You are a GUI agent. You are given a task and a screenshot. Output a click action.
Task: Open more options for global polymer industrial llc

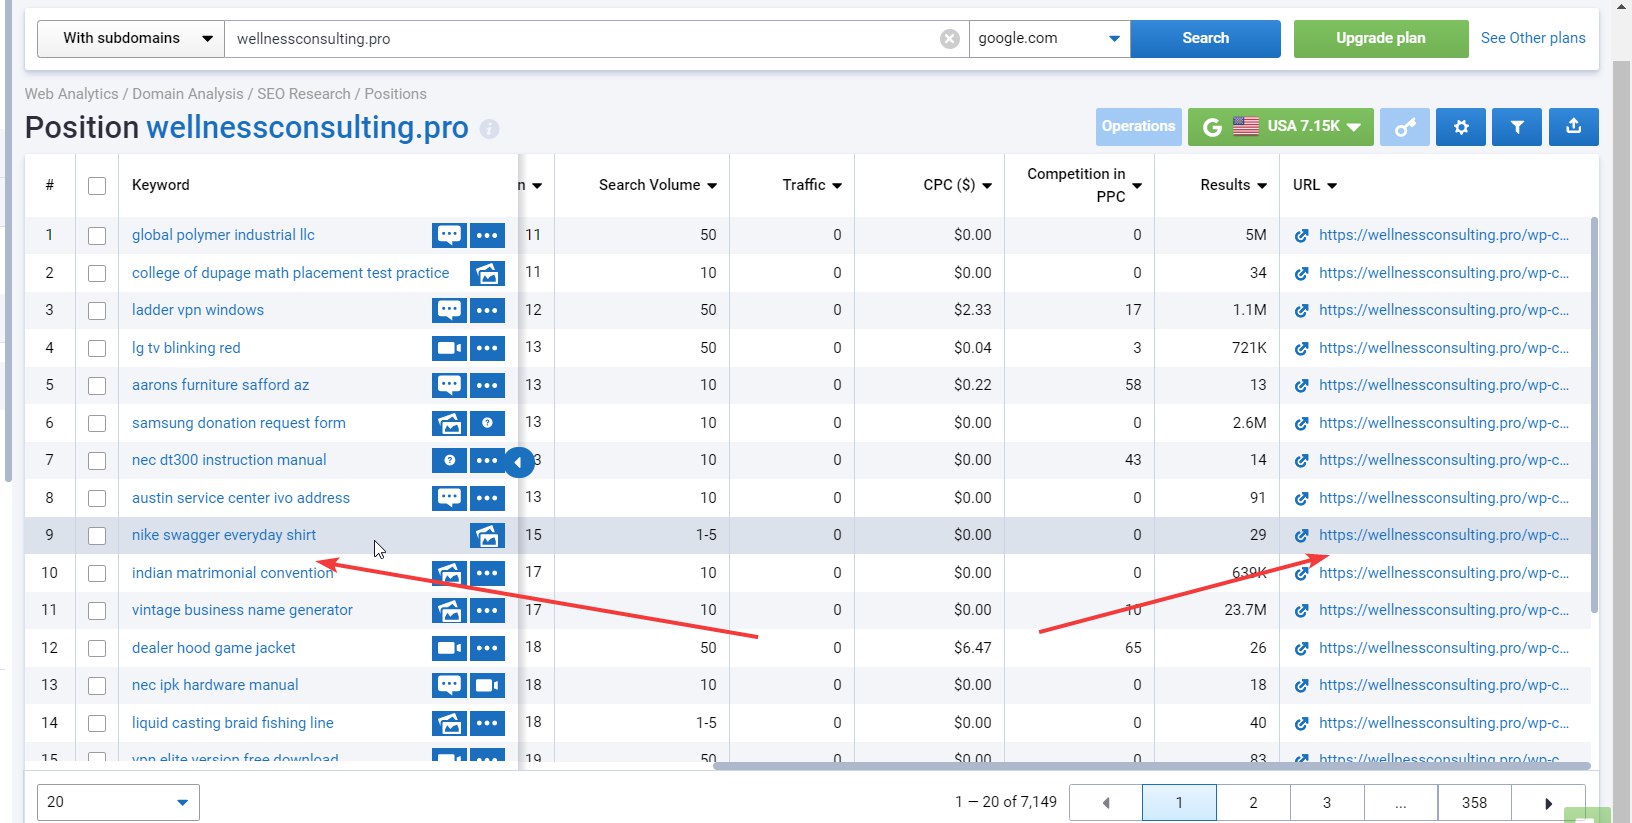click(x=487, y=235)
